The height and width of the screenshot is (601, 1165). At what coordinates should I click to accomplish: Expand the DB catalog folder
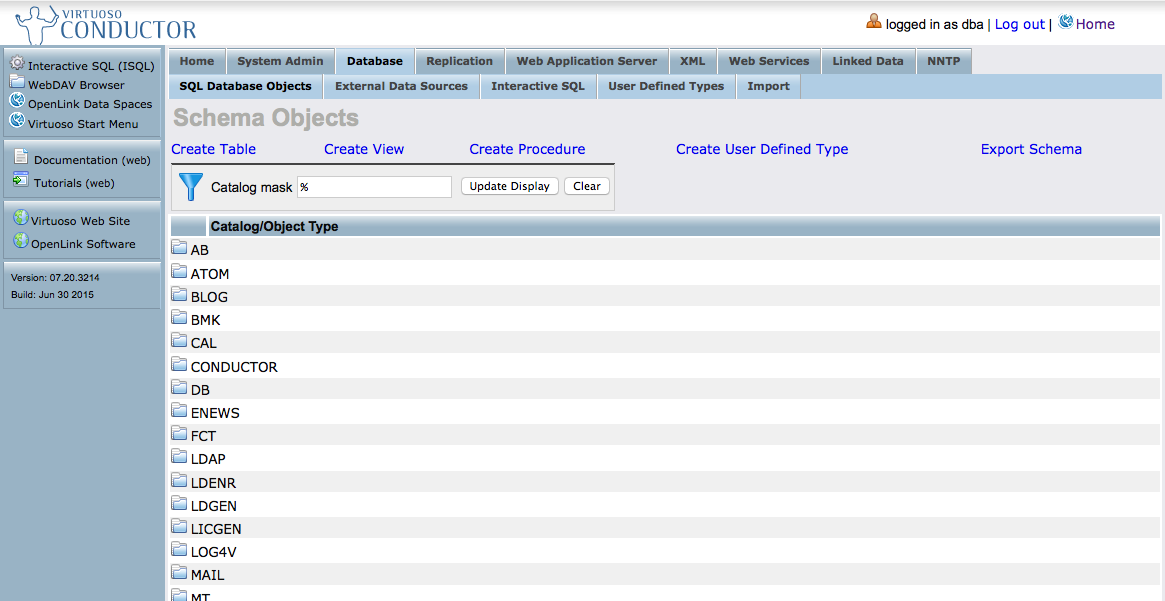pyautogui.click(x=180, y=388)
